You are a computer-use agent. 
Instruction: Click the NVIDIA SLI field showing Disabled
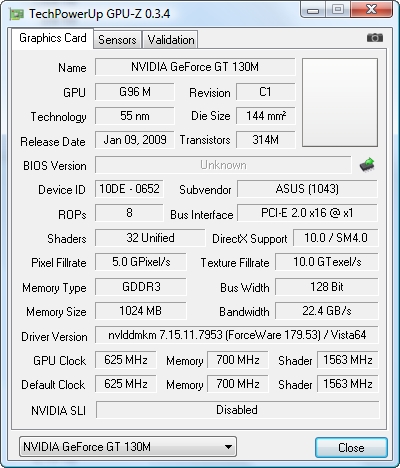click(237, 410)
